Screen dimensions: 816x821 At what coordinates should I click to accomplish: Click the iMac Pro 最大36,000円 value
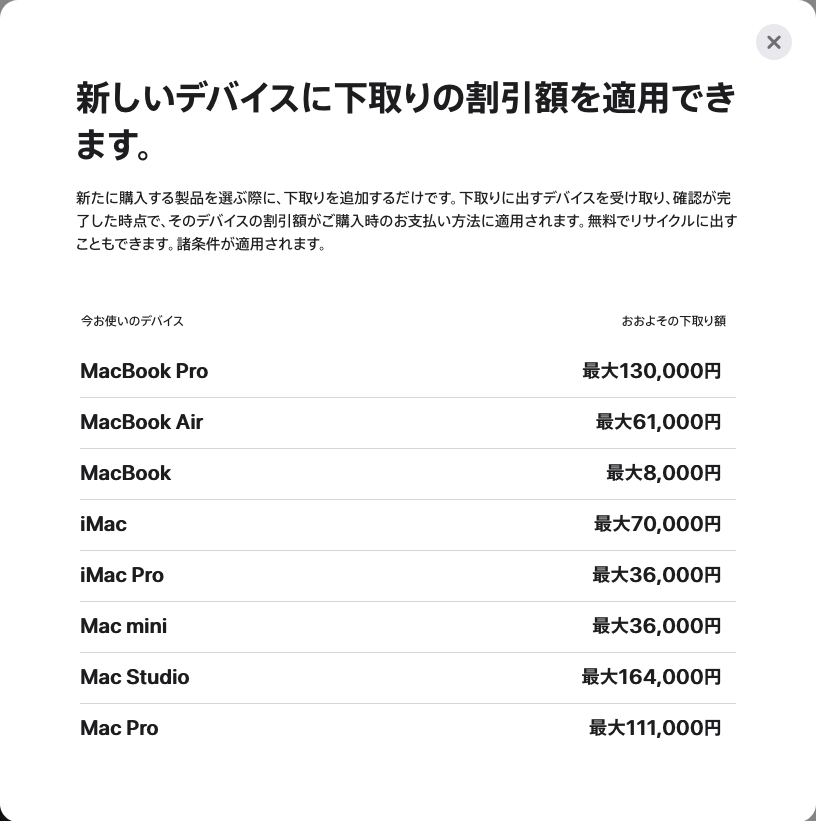click(x=657, y=575)
